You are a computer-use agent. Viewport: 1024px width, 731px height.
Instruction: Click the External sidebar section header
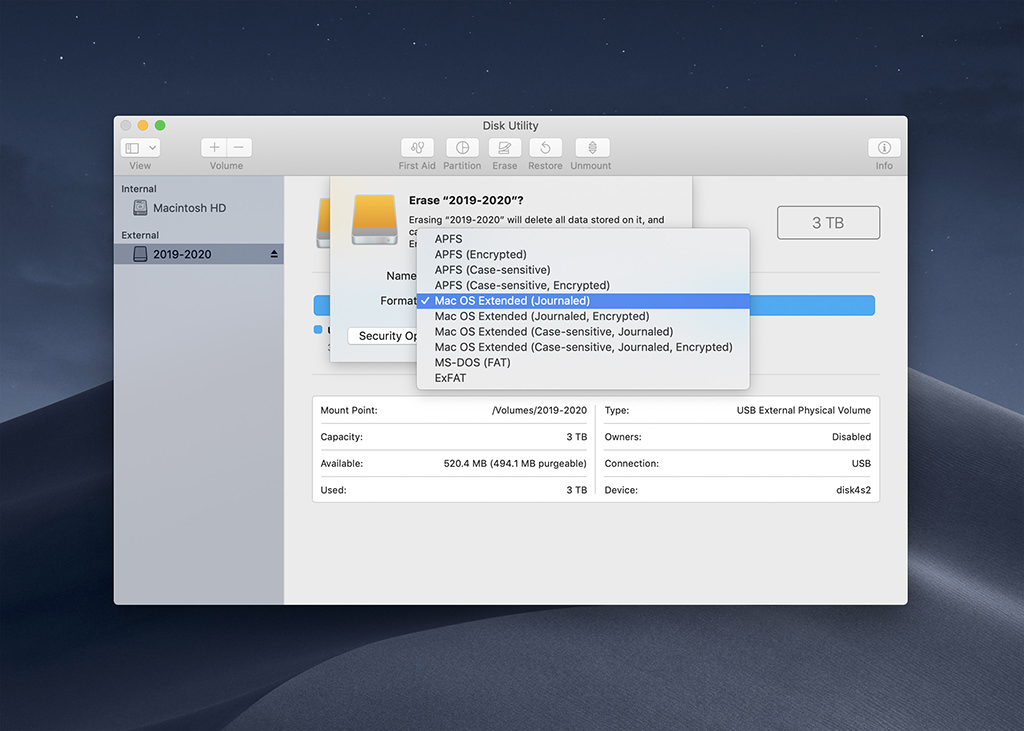pyautogui.click(x=140, y=235)
